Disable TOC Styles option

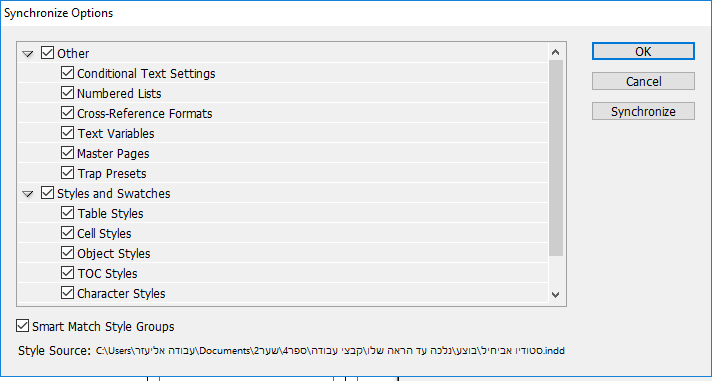point(67,272)
